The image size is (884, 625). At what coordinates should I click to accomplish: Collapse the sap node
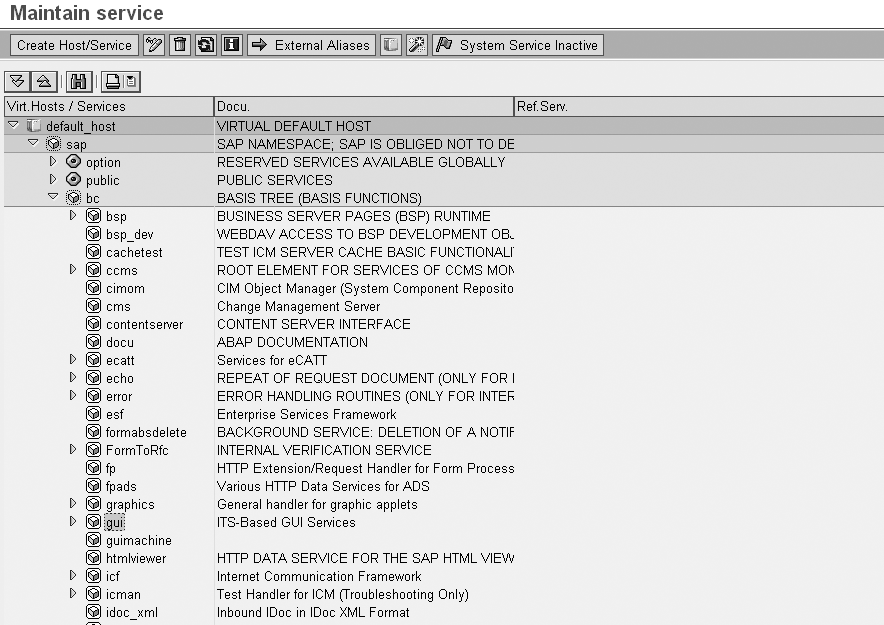click(33, 143)
